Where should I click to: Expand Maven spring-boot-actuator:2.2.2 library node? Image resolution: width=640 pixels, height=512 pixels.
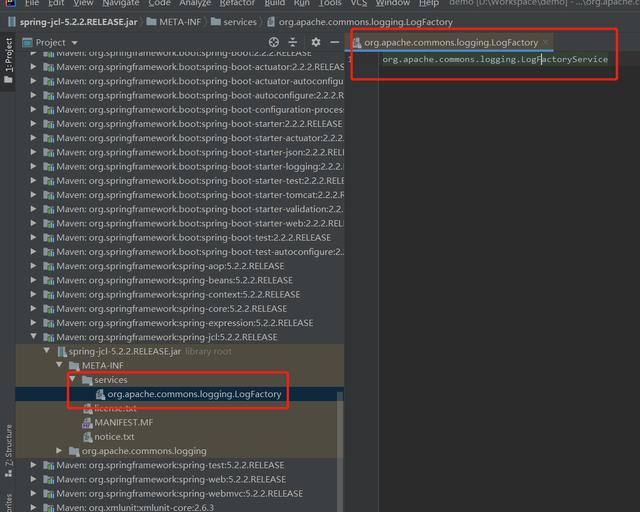click(x=33, y=67)
